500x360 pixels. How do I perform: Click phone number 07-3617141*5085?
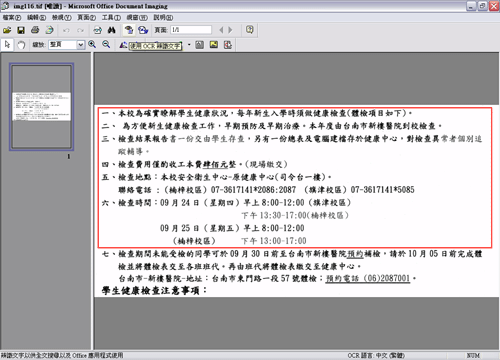coord(382,190)
